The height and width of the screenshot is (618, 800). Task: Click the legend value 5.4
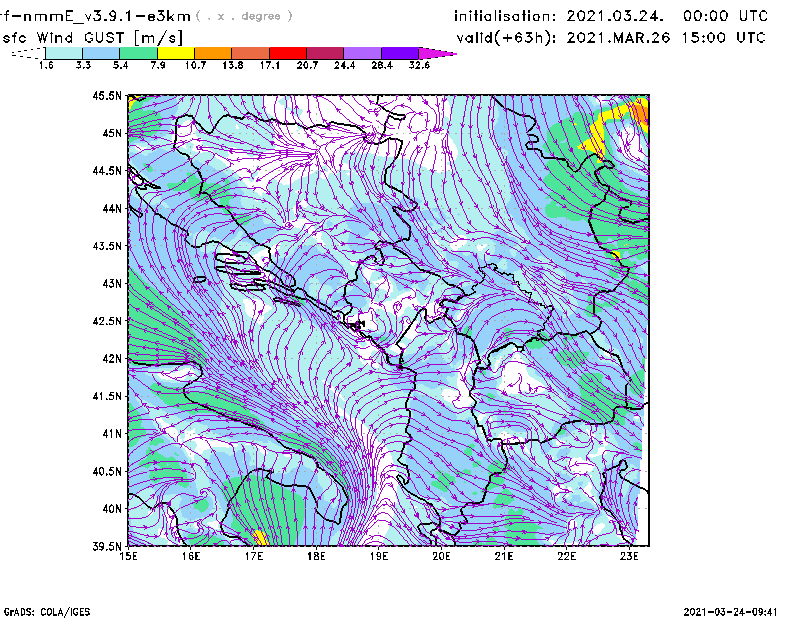click(x=120, y=65)
